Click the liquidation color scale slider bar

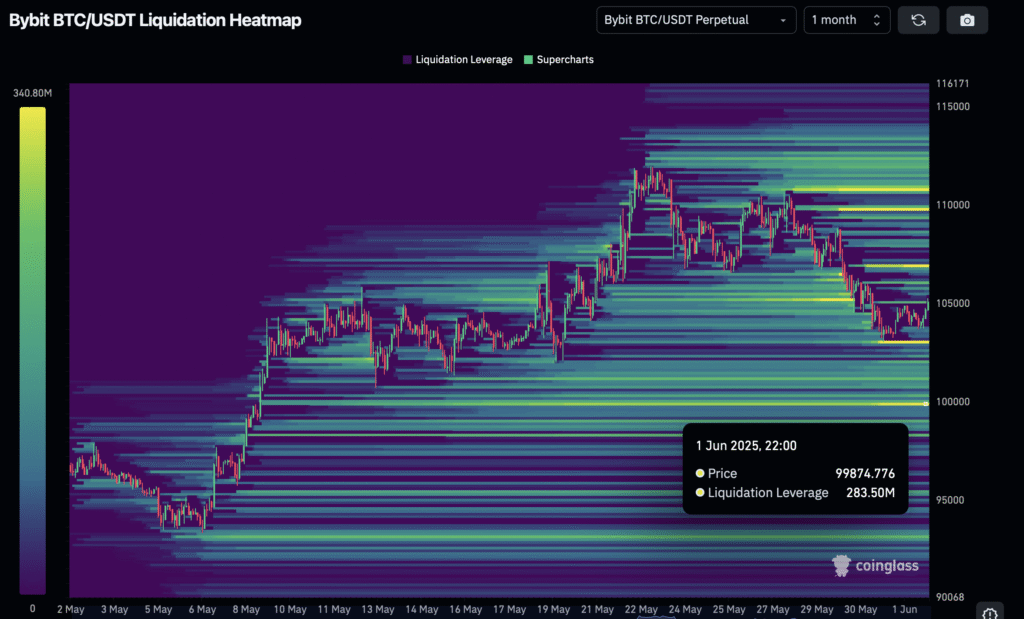click(x=33, y=351)
